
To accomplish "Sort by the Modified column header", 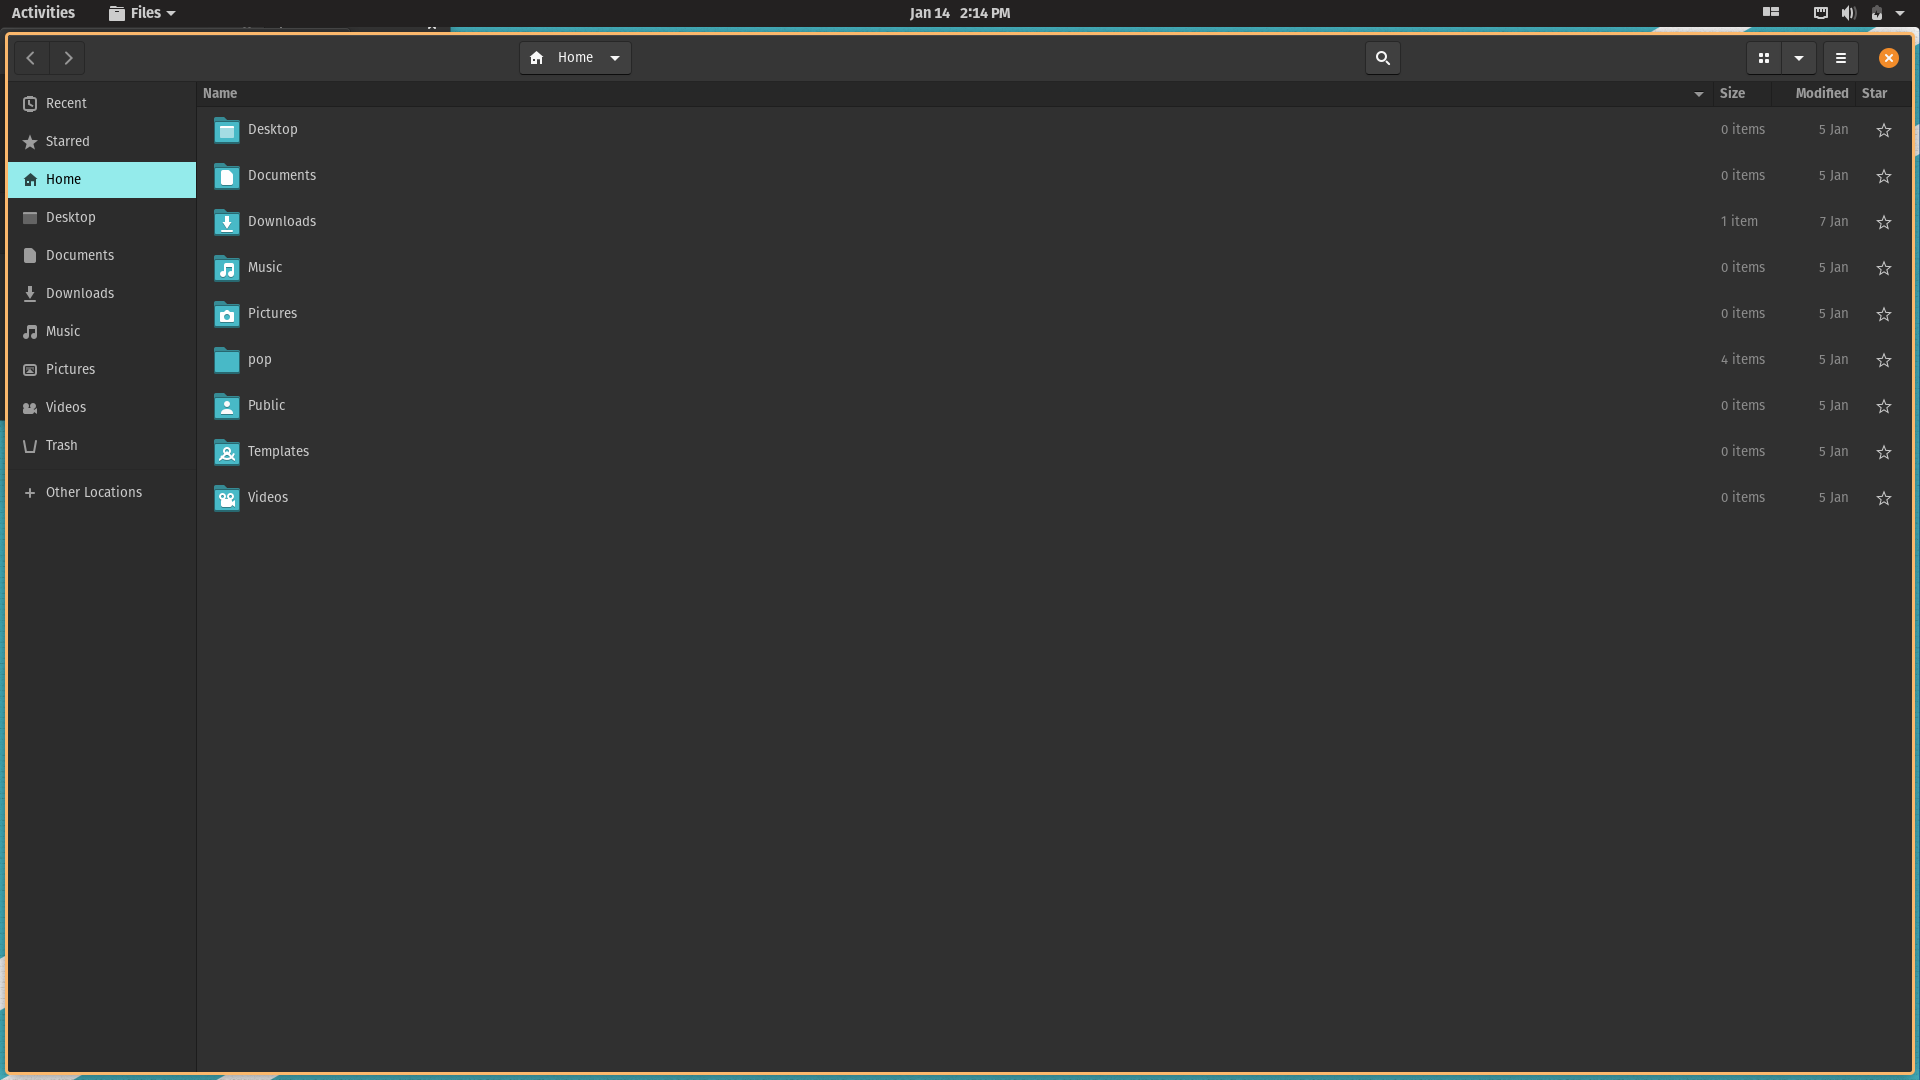I will pos(1813,94).
